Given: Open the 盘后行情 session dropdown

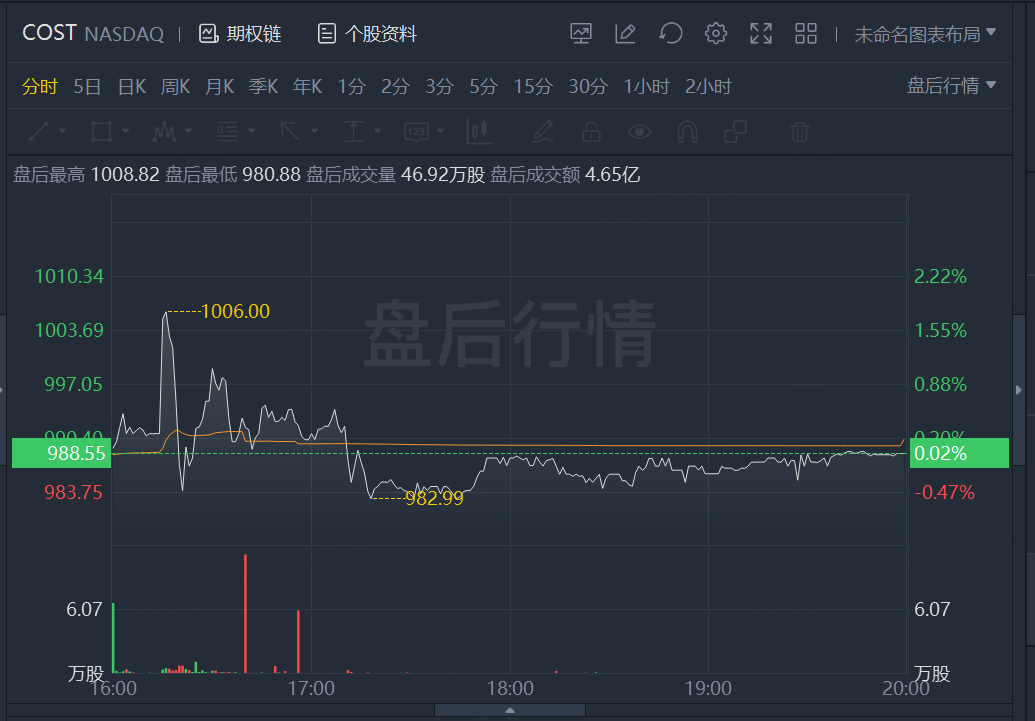Looking at the screenshot, I should click(x=951, y=85).
